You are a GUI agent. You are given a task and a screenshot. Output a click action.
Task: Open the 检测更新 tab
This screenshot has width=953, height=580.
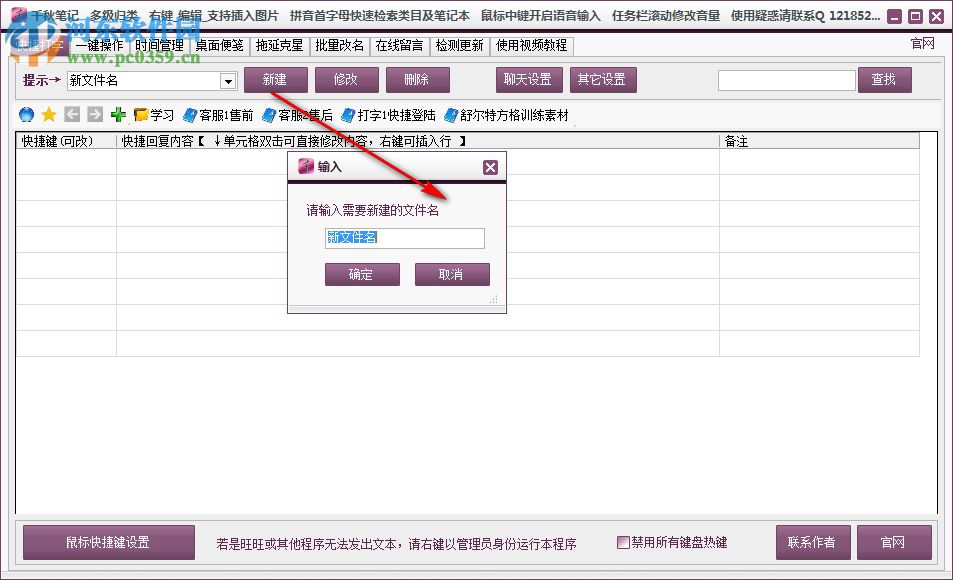pos(460,46)
